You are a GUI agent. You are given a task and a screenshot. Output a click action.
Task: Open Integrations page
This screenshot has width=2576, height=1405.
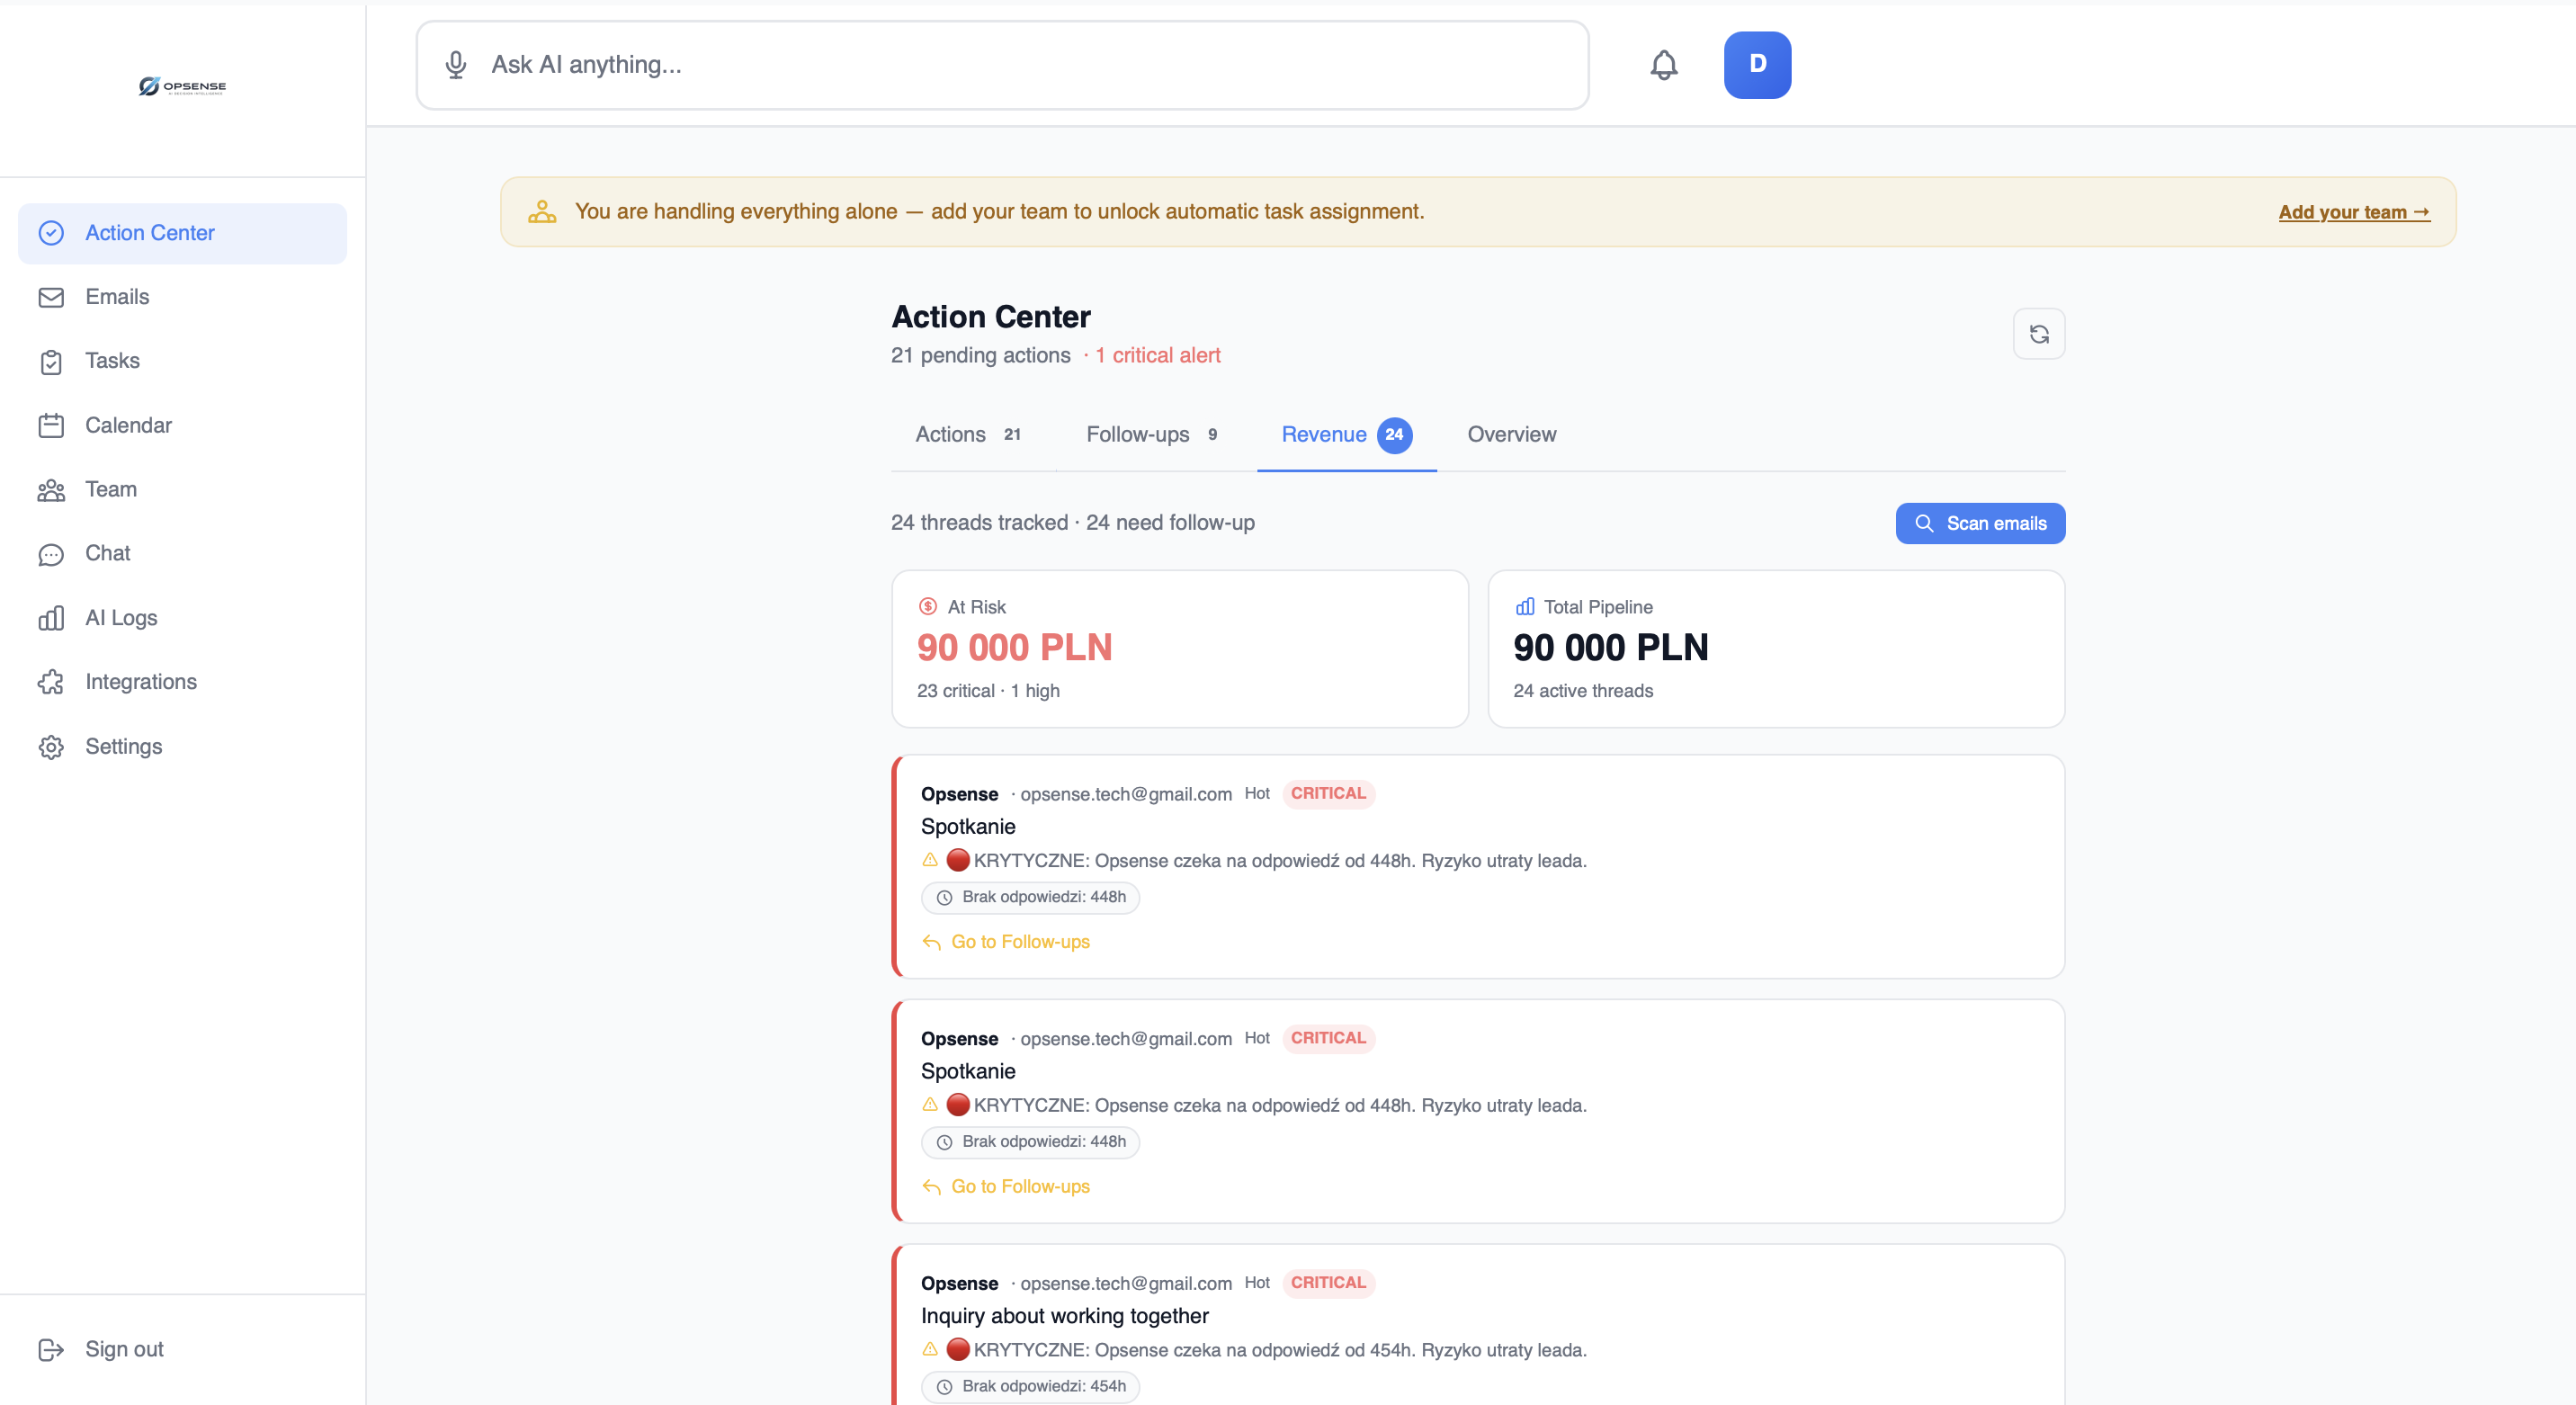coord(140,682)
